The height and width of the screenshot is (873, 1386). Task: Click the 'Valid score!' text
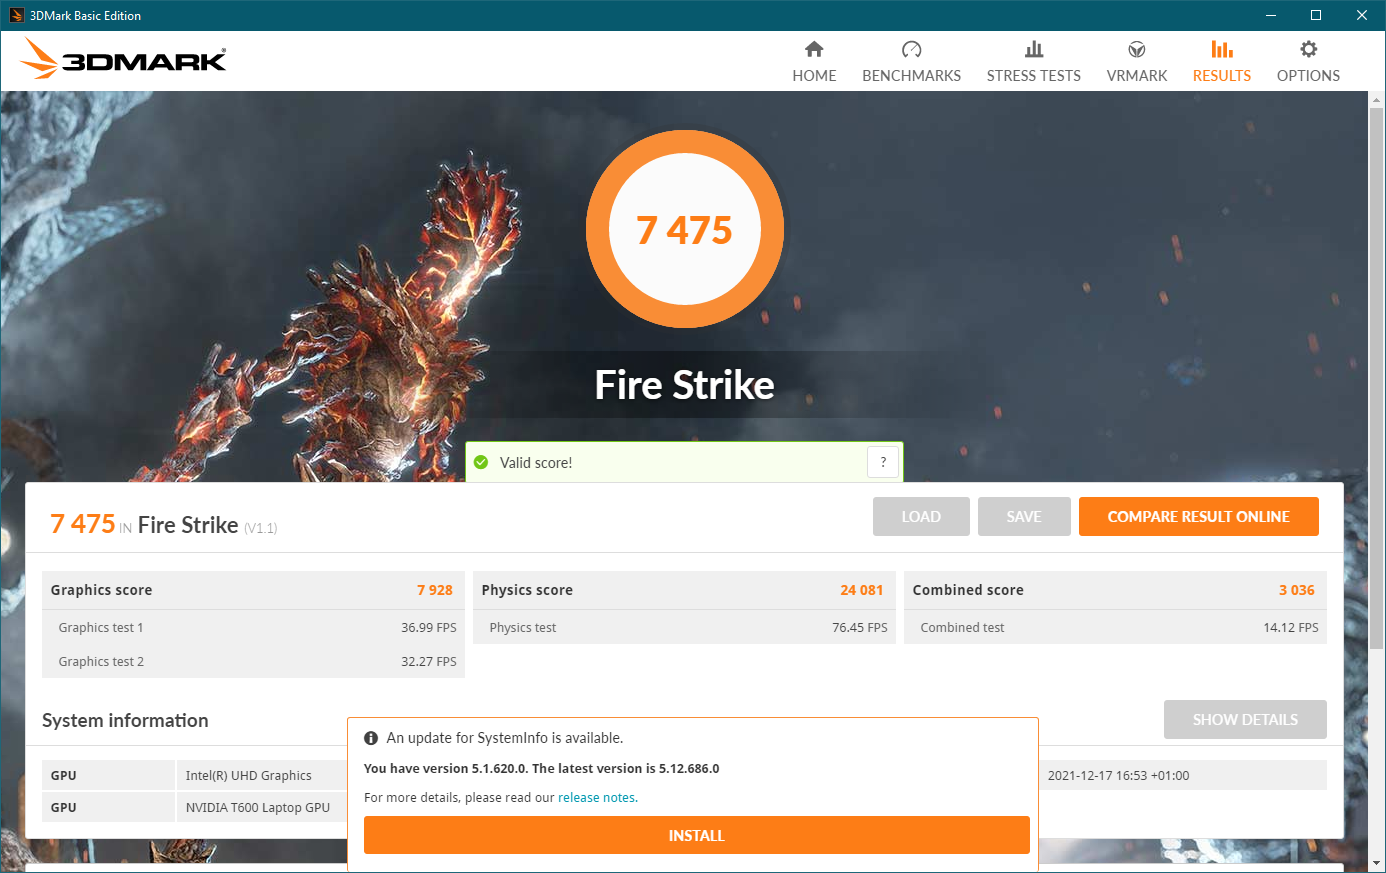[536, 463]
